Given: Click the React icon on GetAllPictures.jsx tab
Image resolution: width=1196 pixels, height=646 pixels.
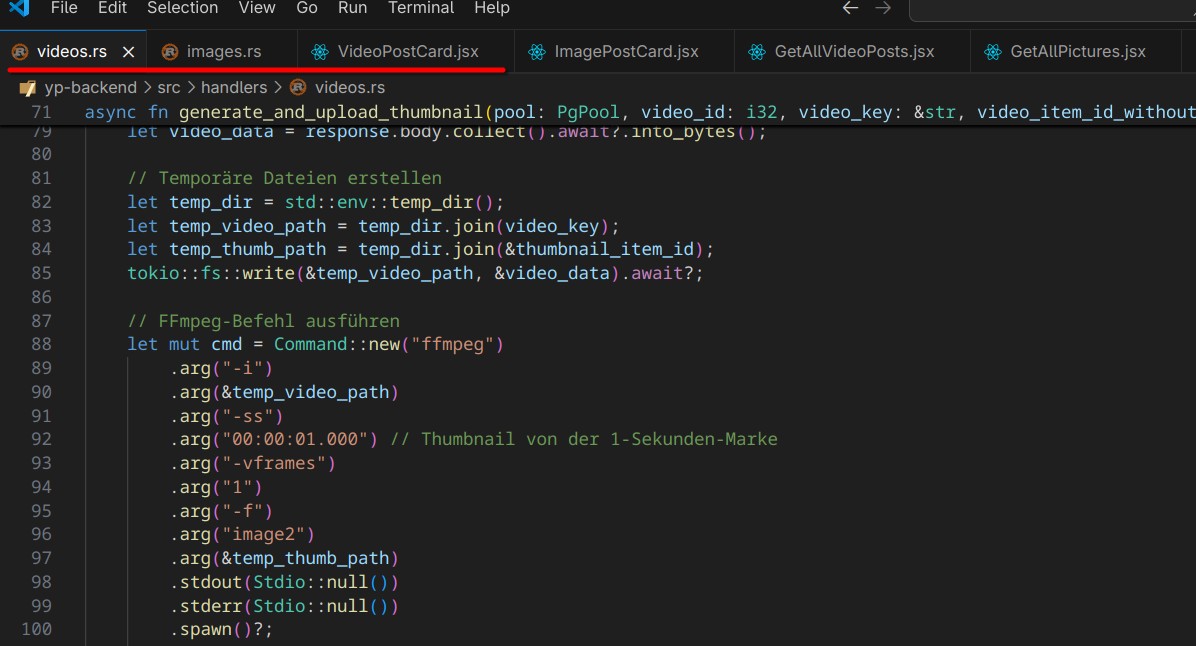Looking at the screenshot, I should pos(993,52).
